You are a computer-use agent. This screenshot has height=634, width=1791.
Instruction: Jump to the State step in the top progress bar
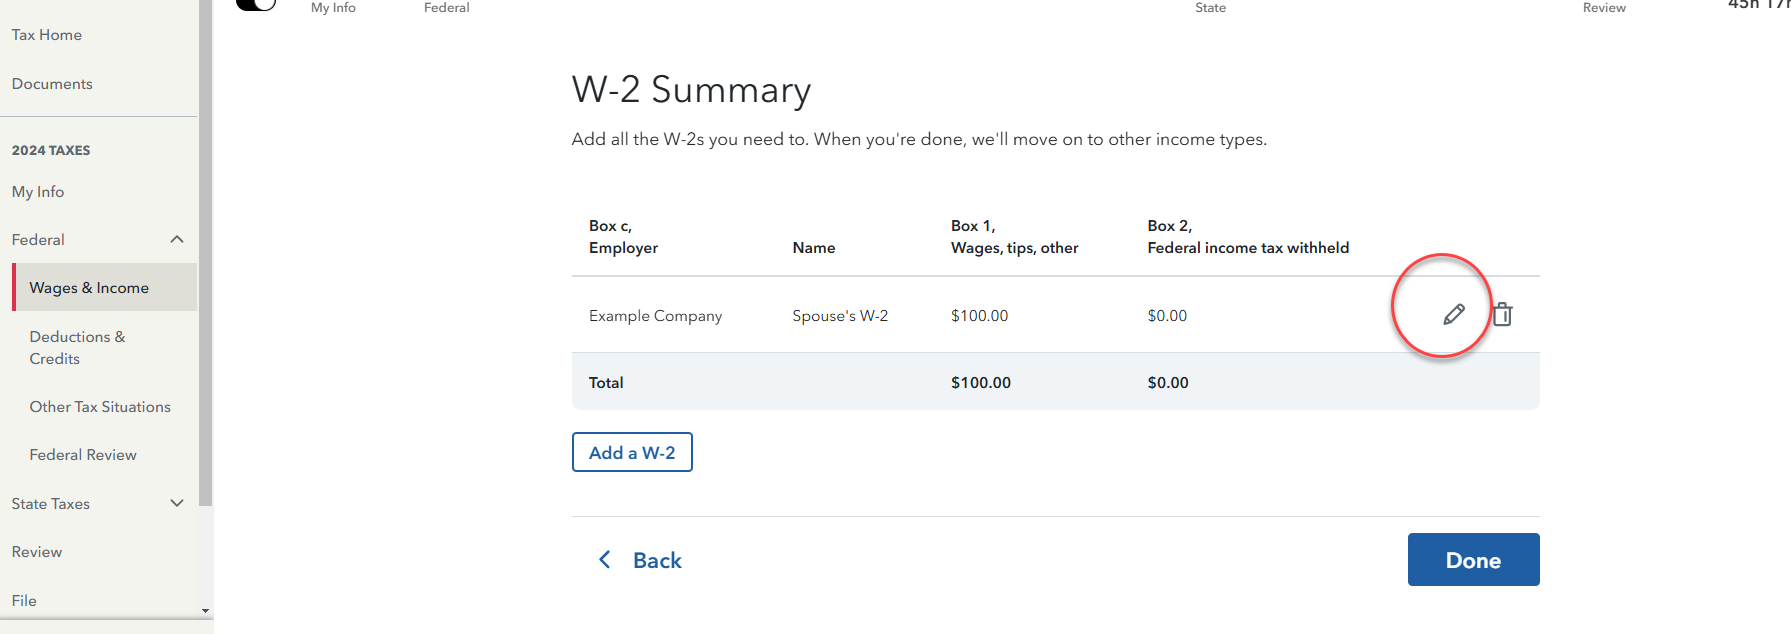[x=1210, y=8]
